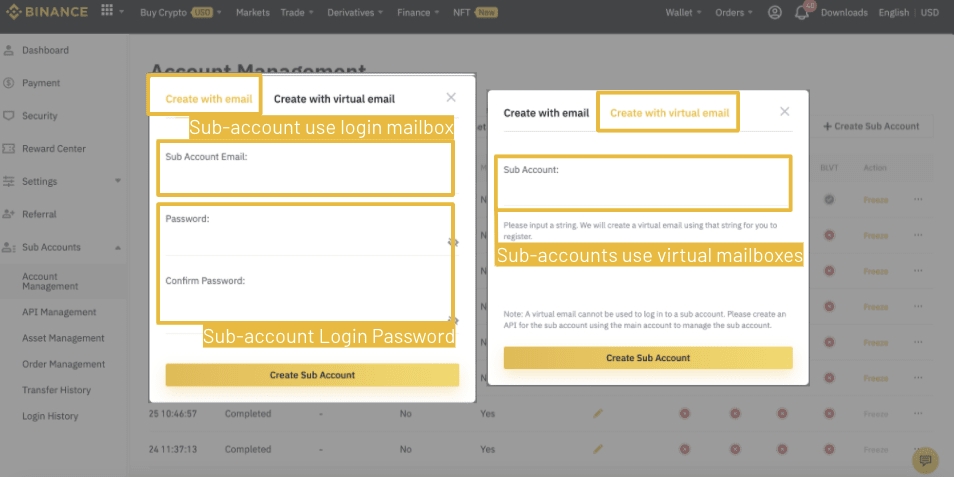The width and height of the screenshot is (954, 477).
Task: Open the apps grid menu icon
Action: (x=107, y=12)
